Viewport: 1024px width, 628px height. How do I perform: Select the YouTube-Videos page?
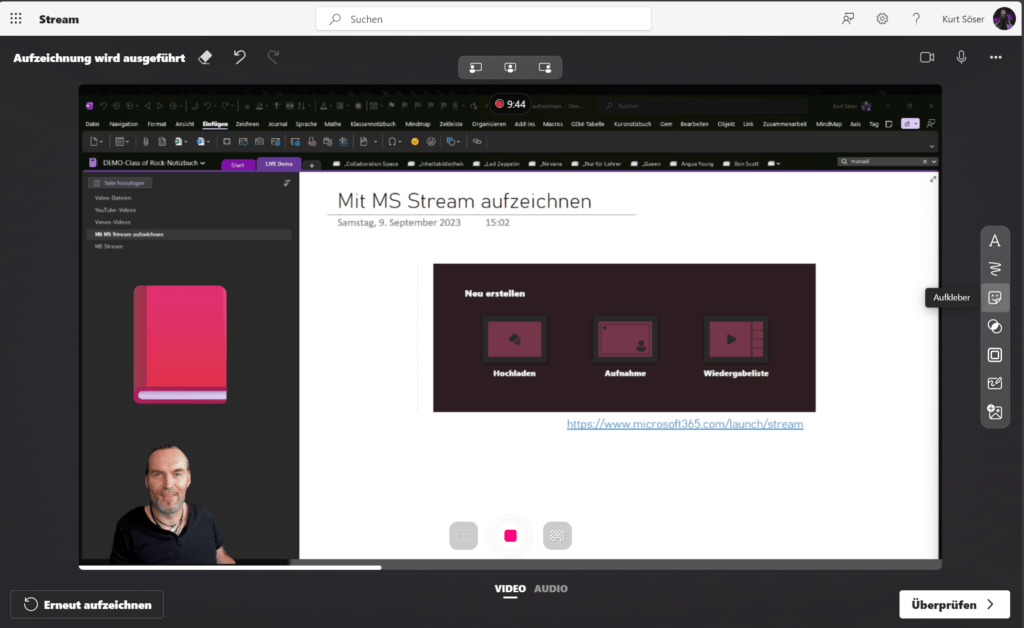(x=116, y=210)
